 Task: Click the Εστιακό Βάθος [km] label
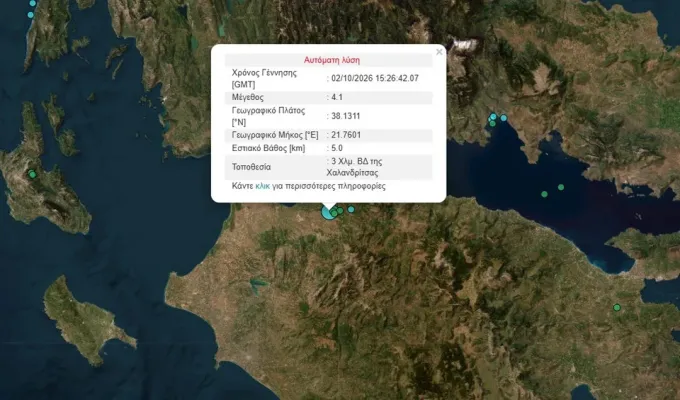click(x=268, y=148)
